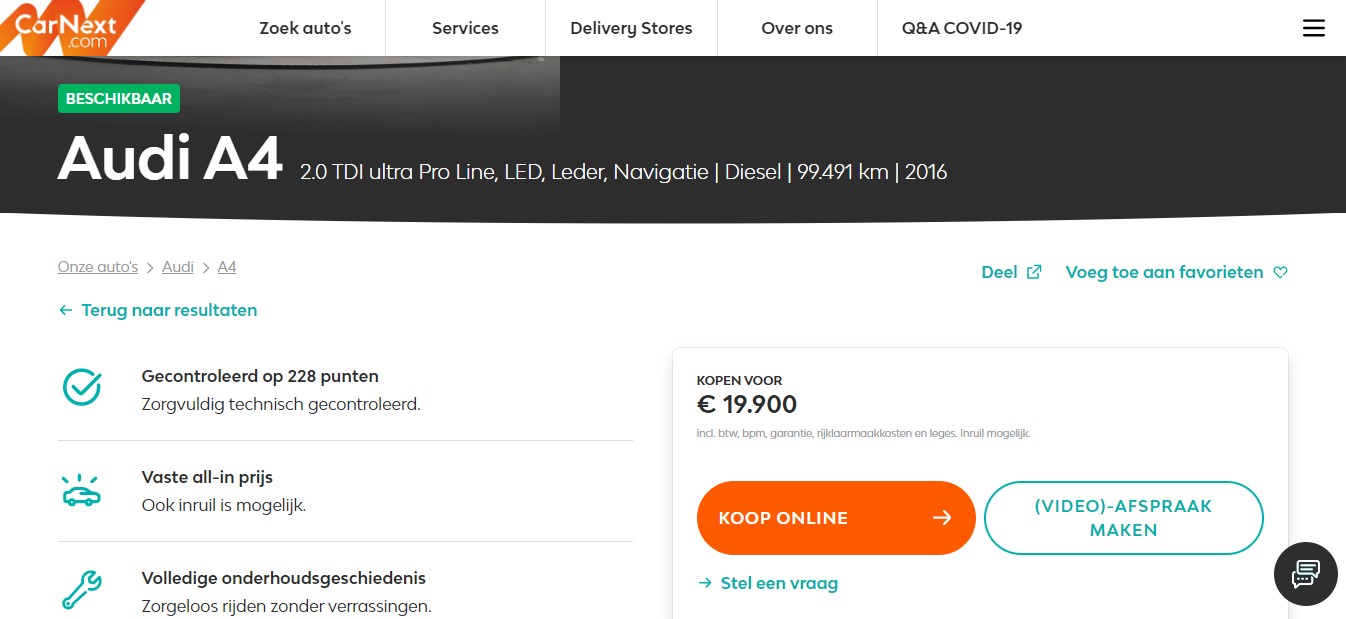Go to Delivery Stores page
Image resolution: width=1346 pixels, height=619 pixels.
pyautogui.click(x=631, y=28)
